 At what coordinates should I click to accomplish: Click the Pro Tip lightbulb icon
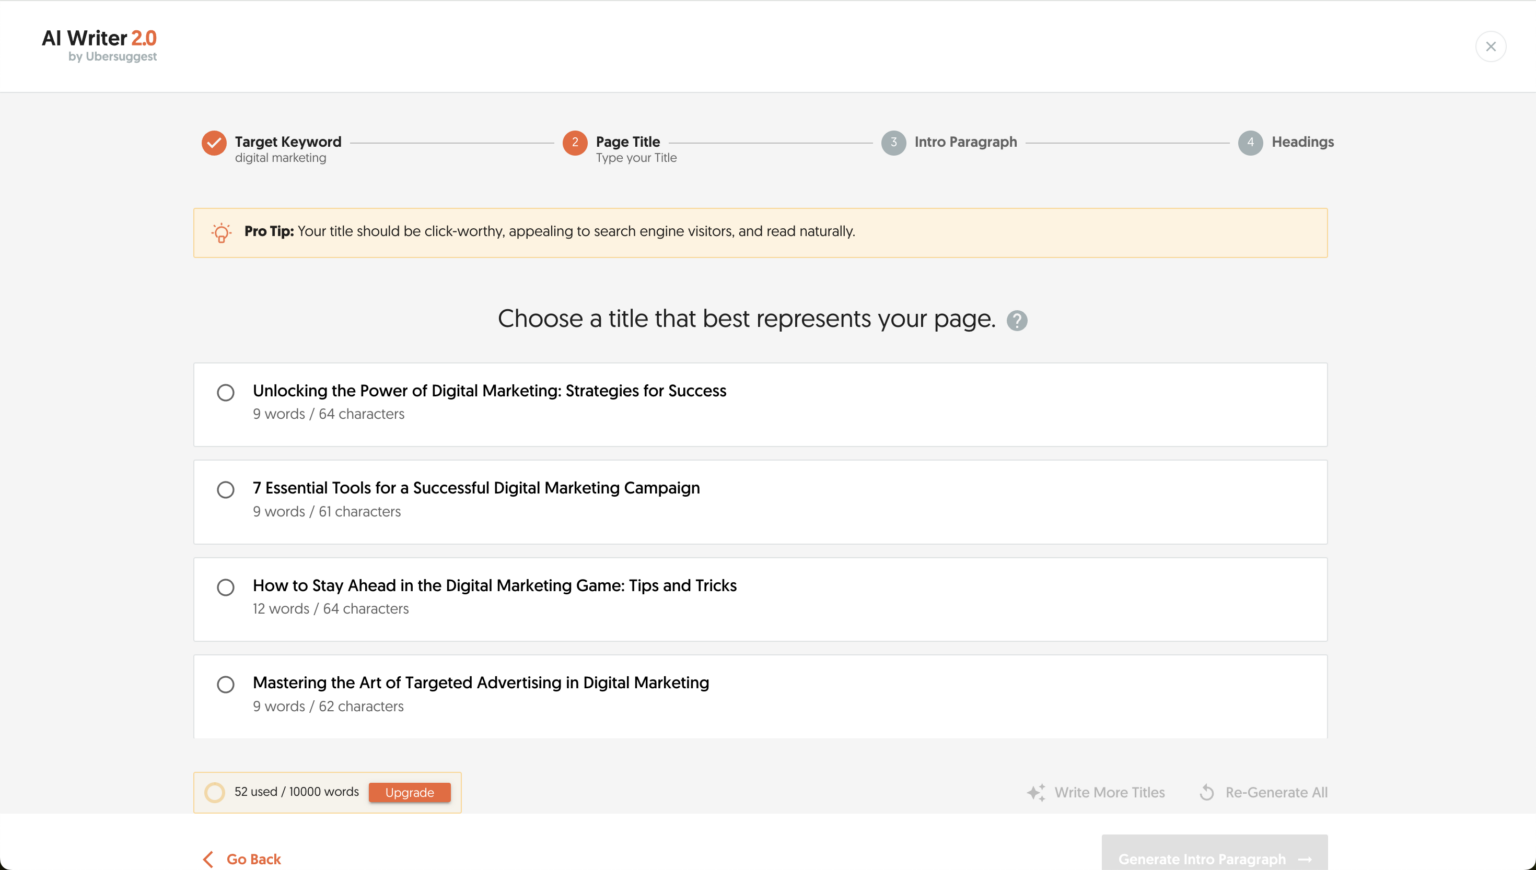click(221, 232)
